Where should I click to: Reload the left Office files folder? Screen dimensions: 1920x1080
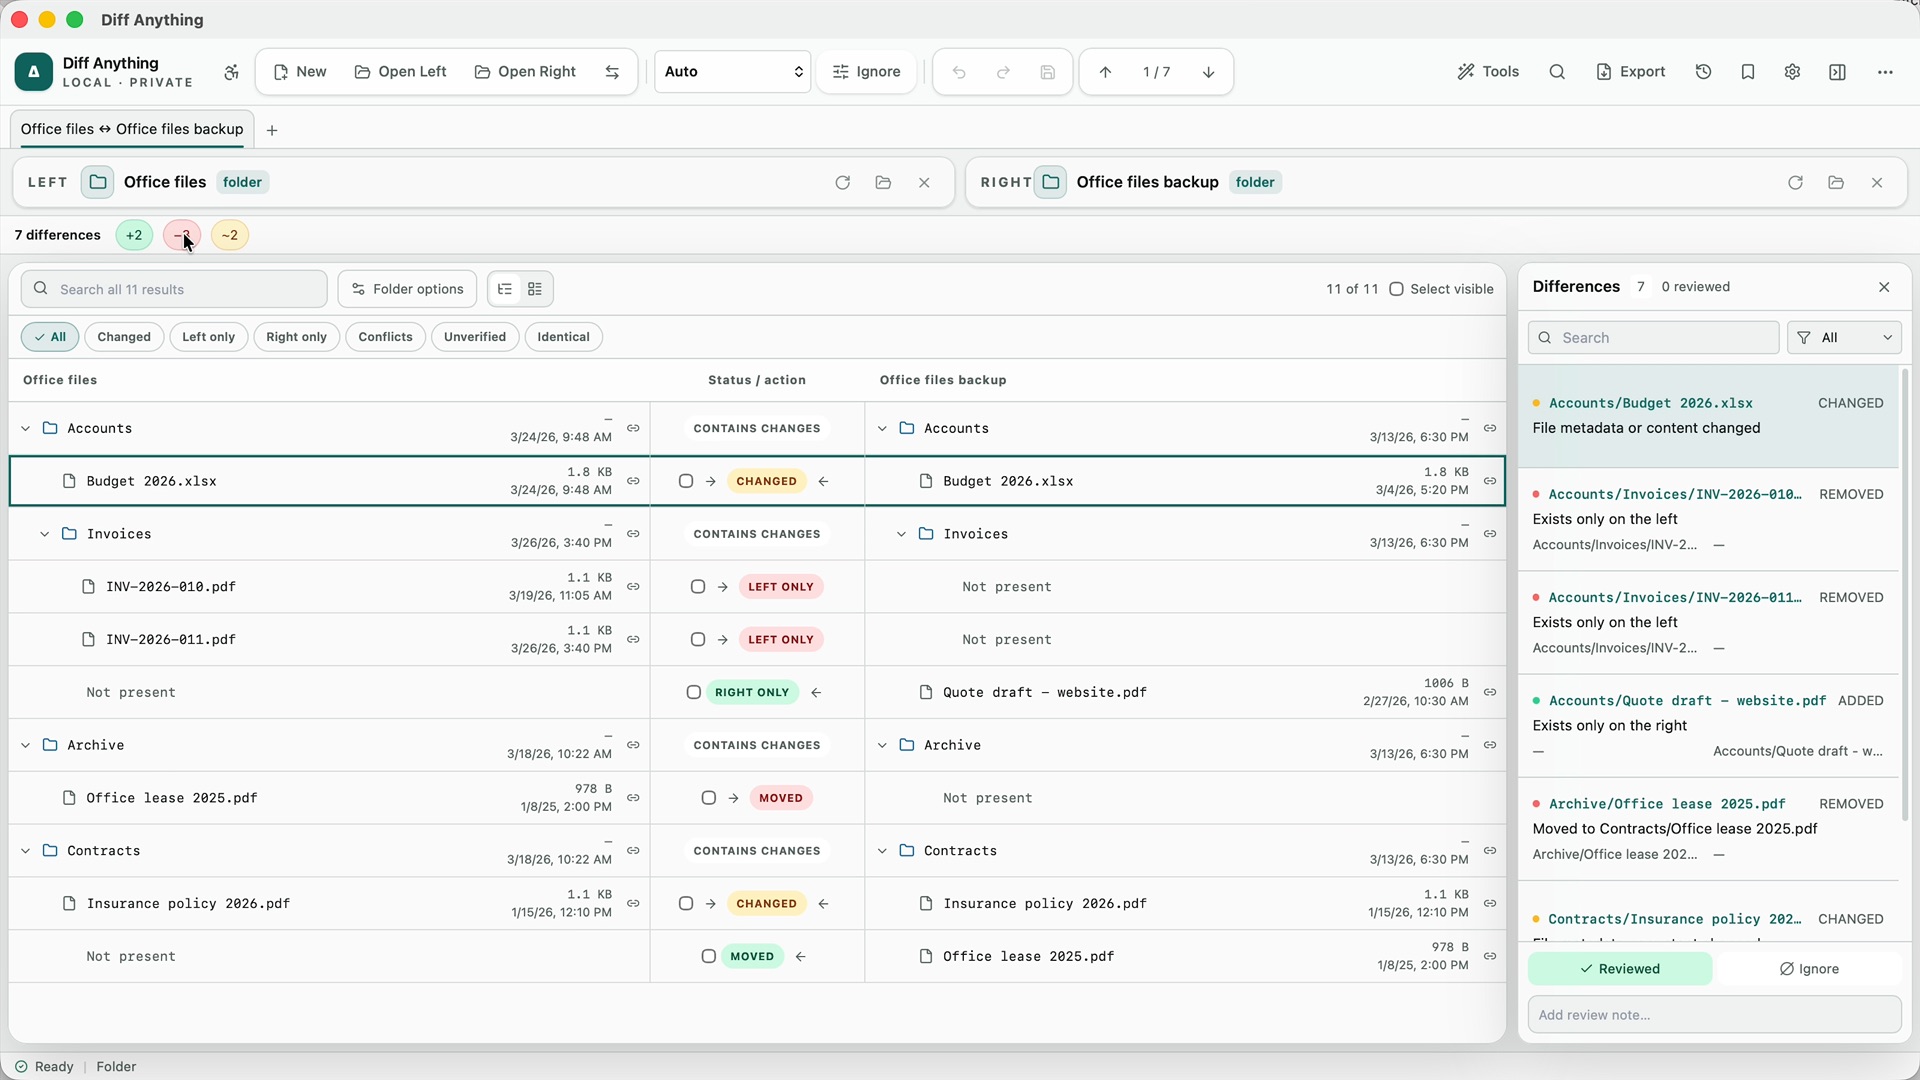click(842, 182)
